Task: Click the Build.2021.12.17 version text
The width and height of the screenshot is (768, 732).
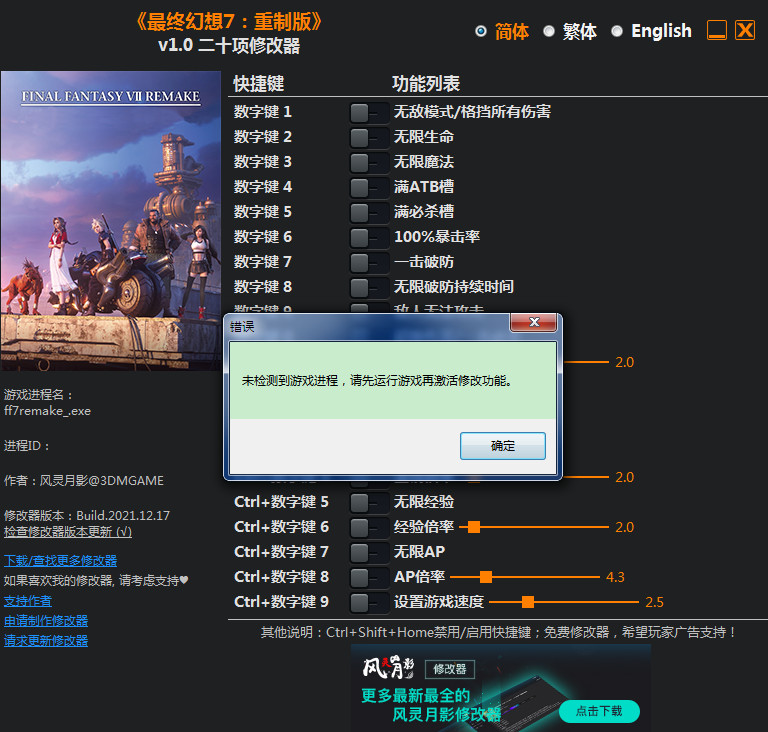Action: (123, 515)
